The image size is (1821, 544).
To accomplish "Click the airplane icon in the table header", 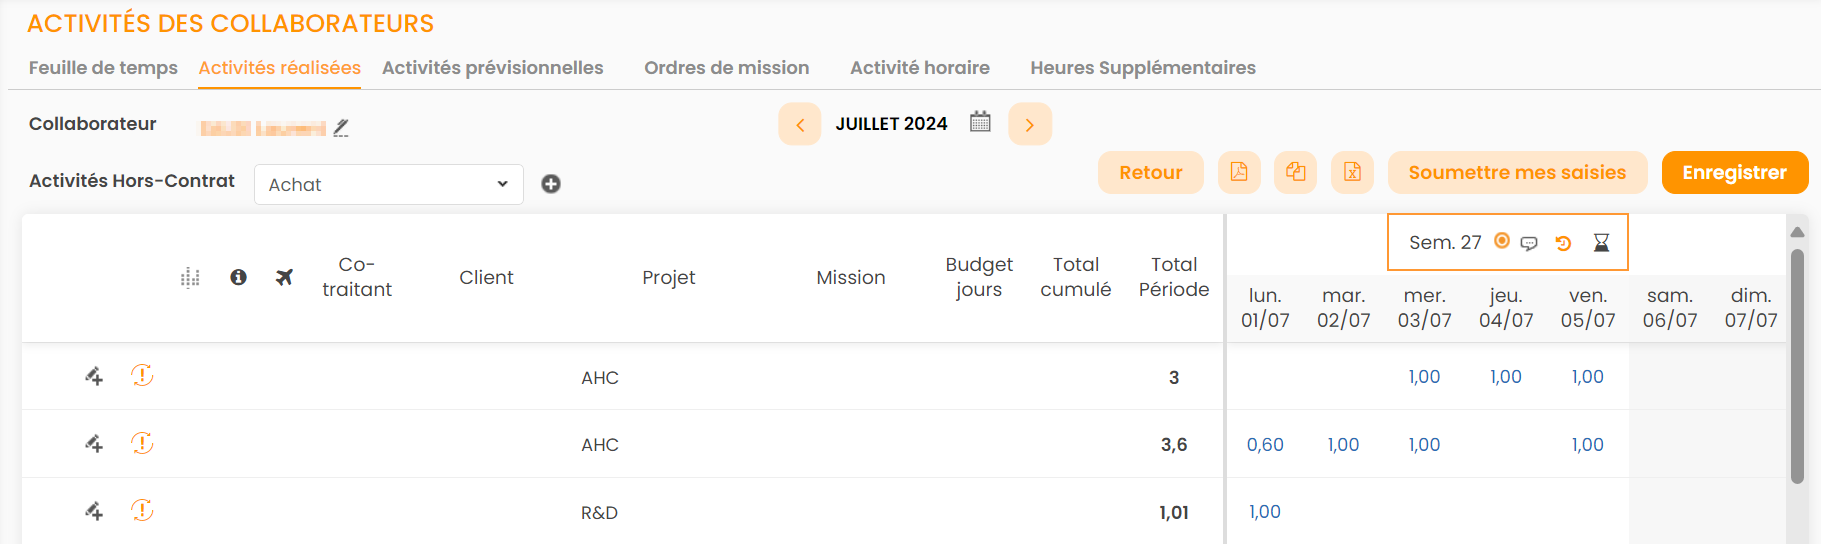I will 285,277.
